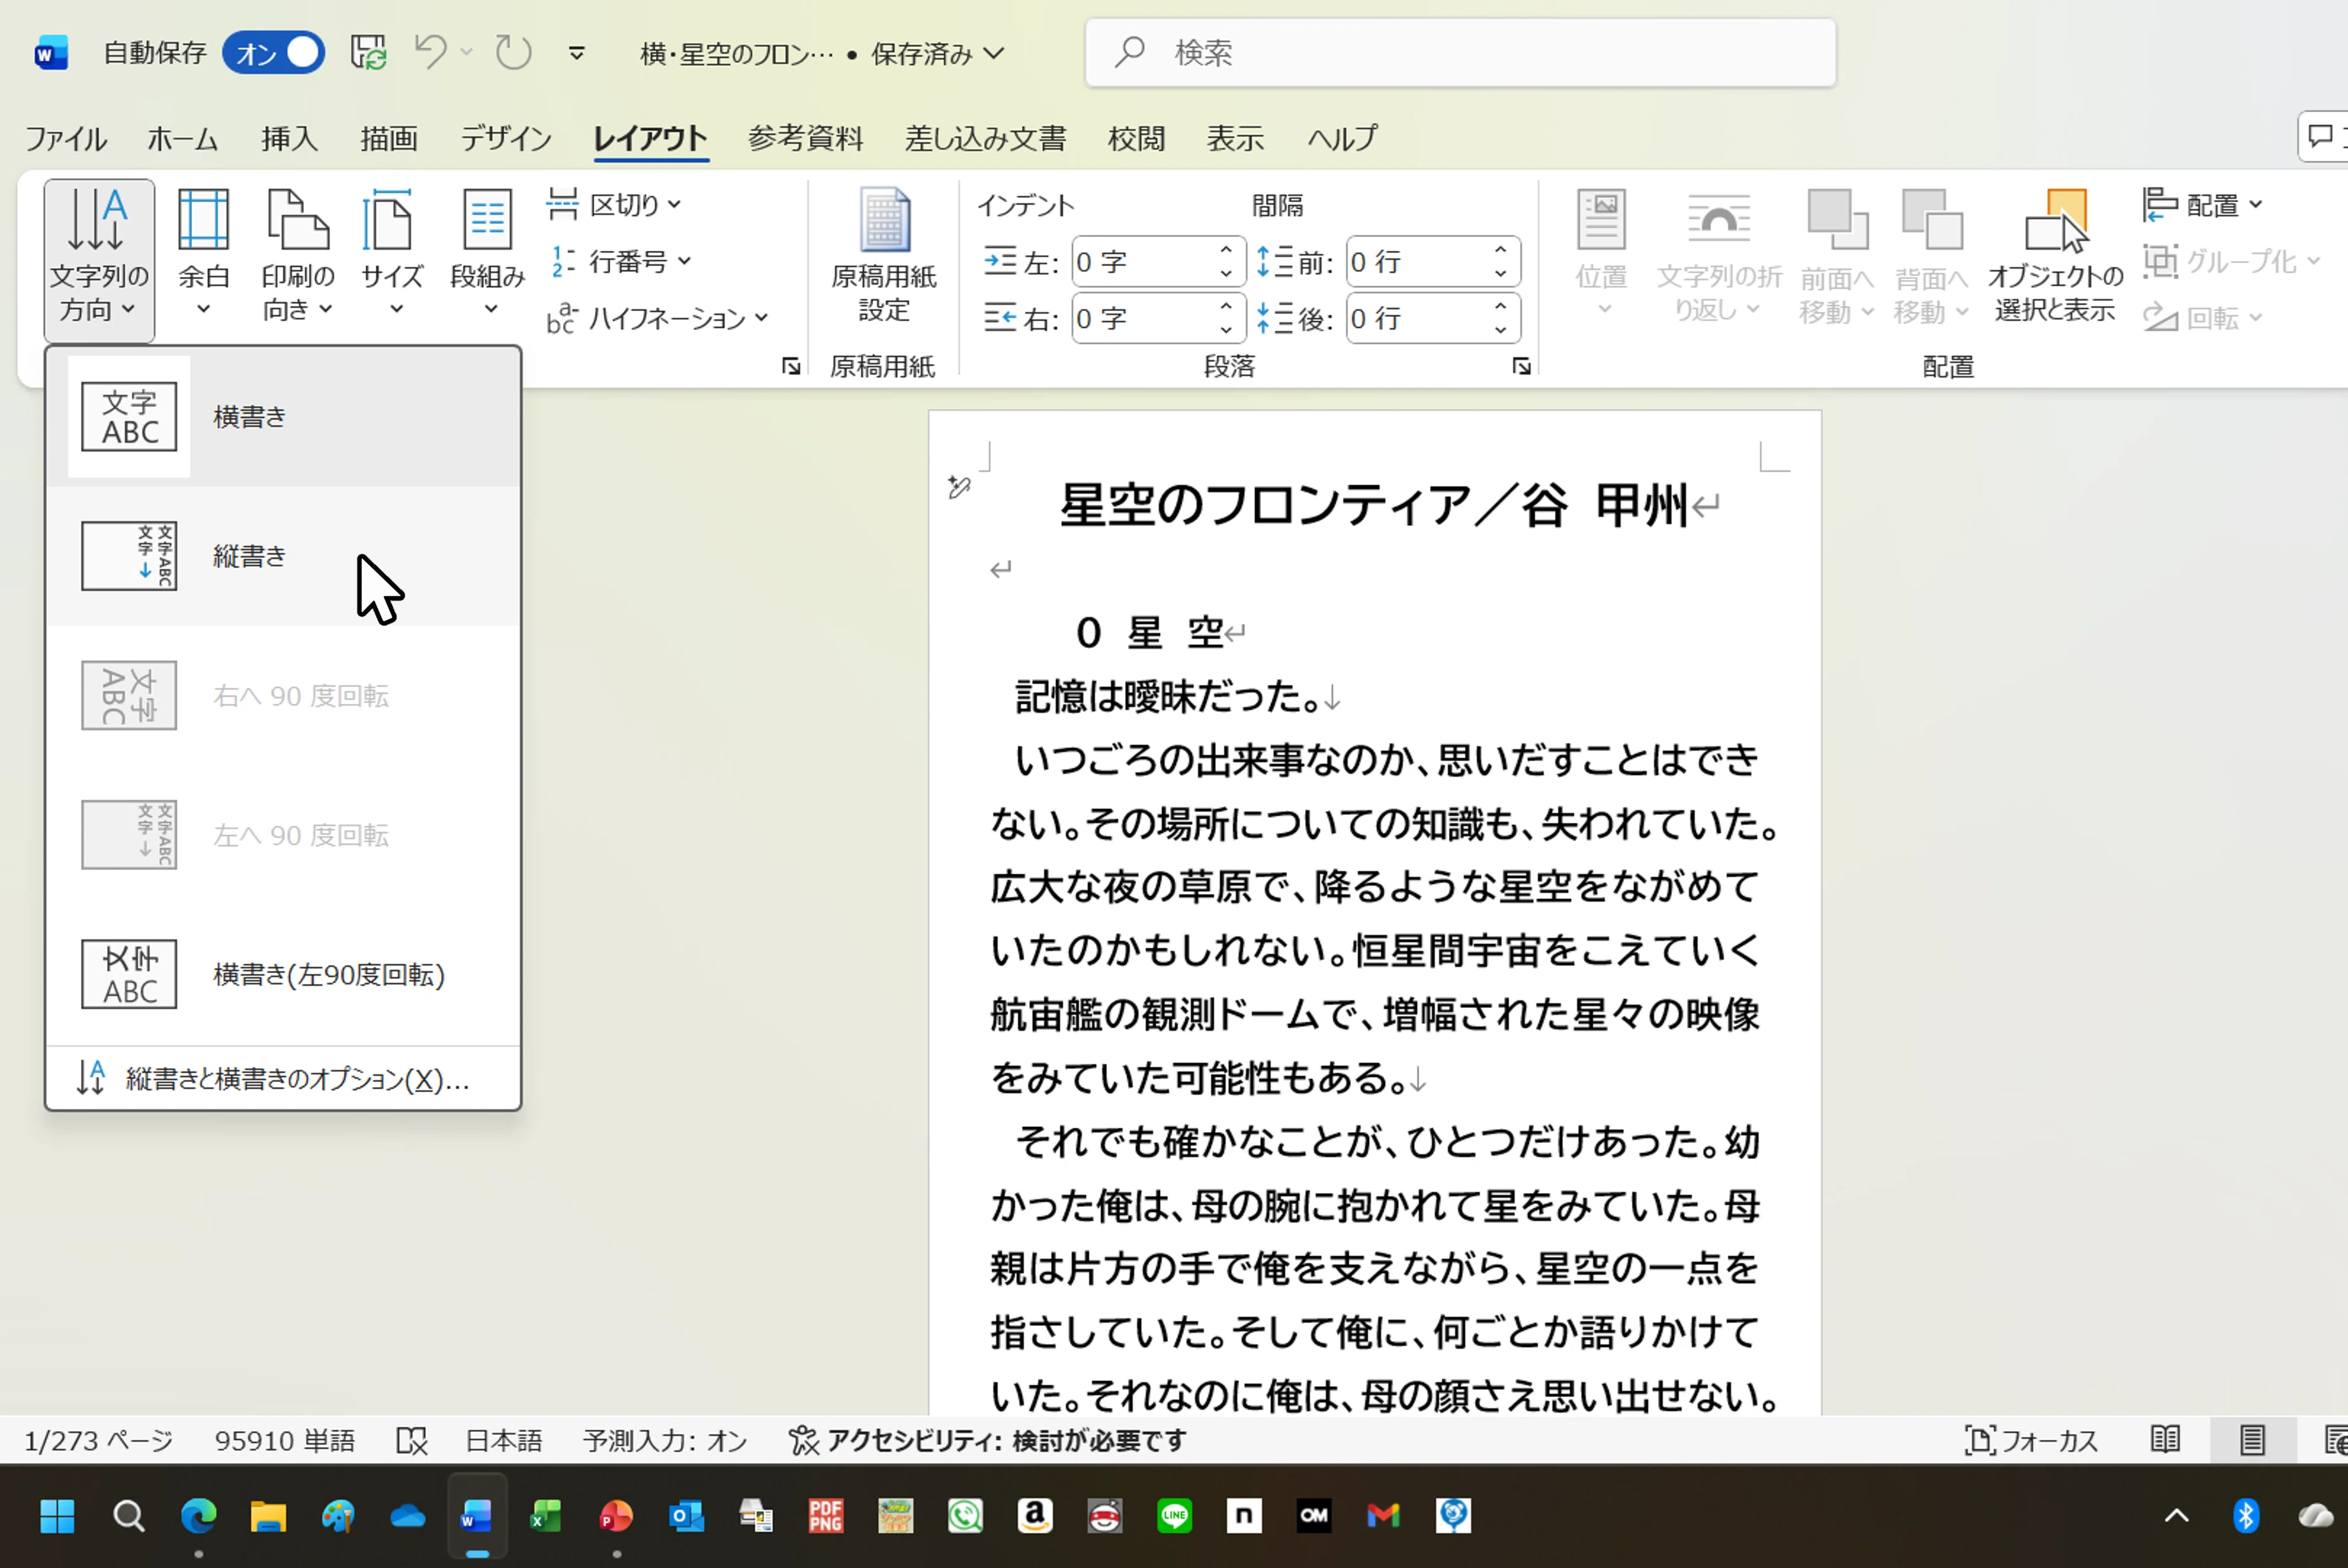Switch to the 参考資料 tab
This screenshot has width=2348, height=1568.
[x=805, y=138]
